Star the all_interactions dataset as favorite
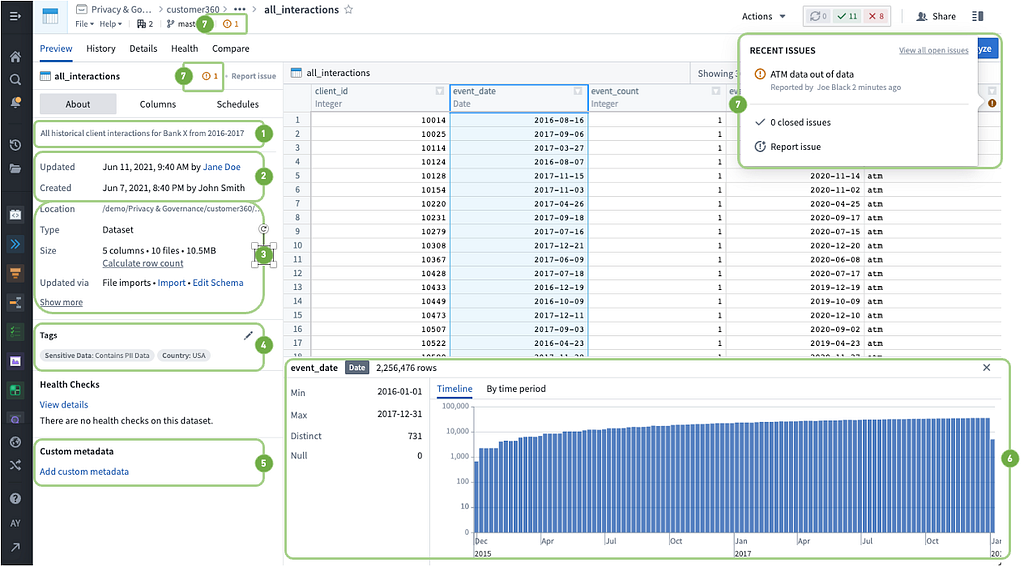1024x567 pixels. [348, 9]
